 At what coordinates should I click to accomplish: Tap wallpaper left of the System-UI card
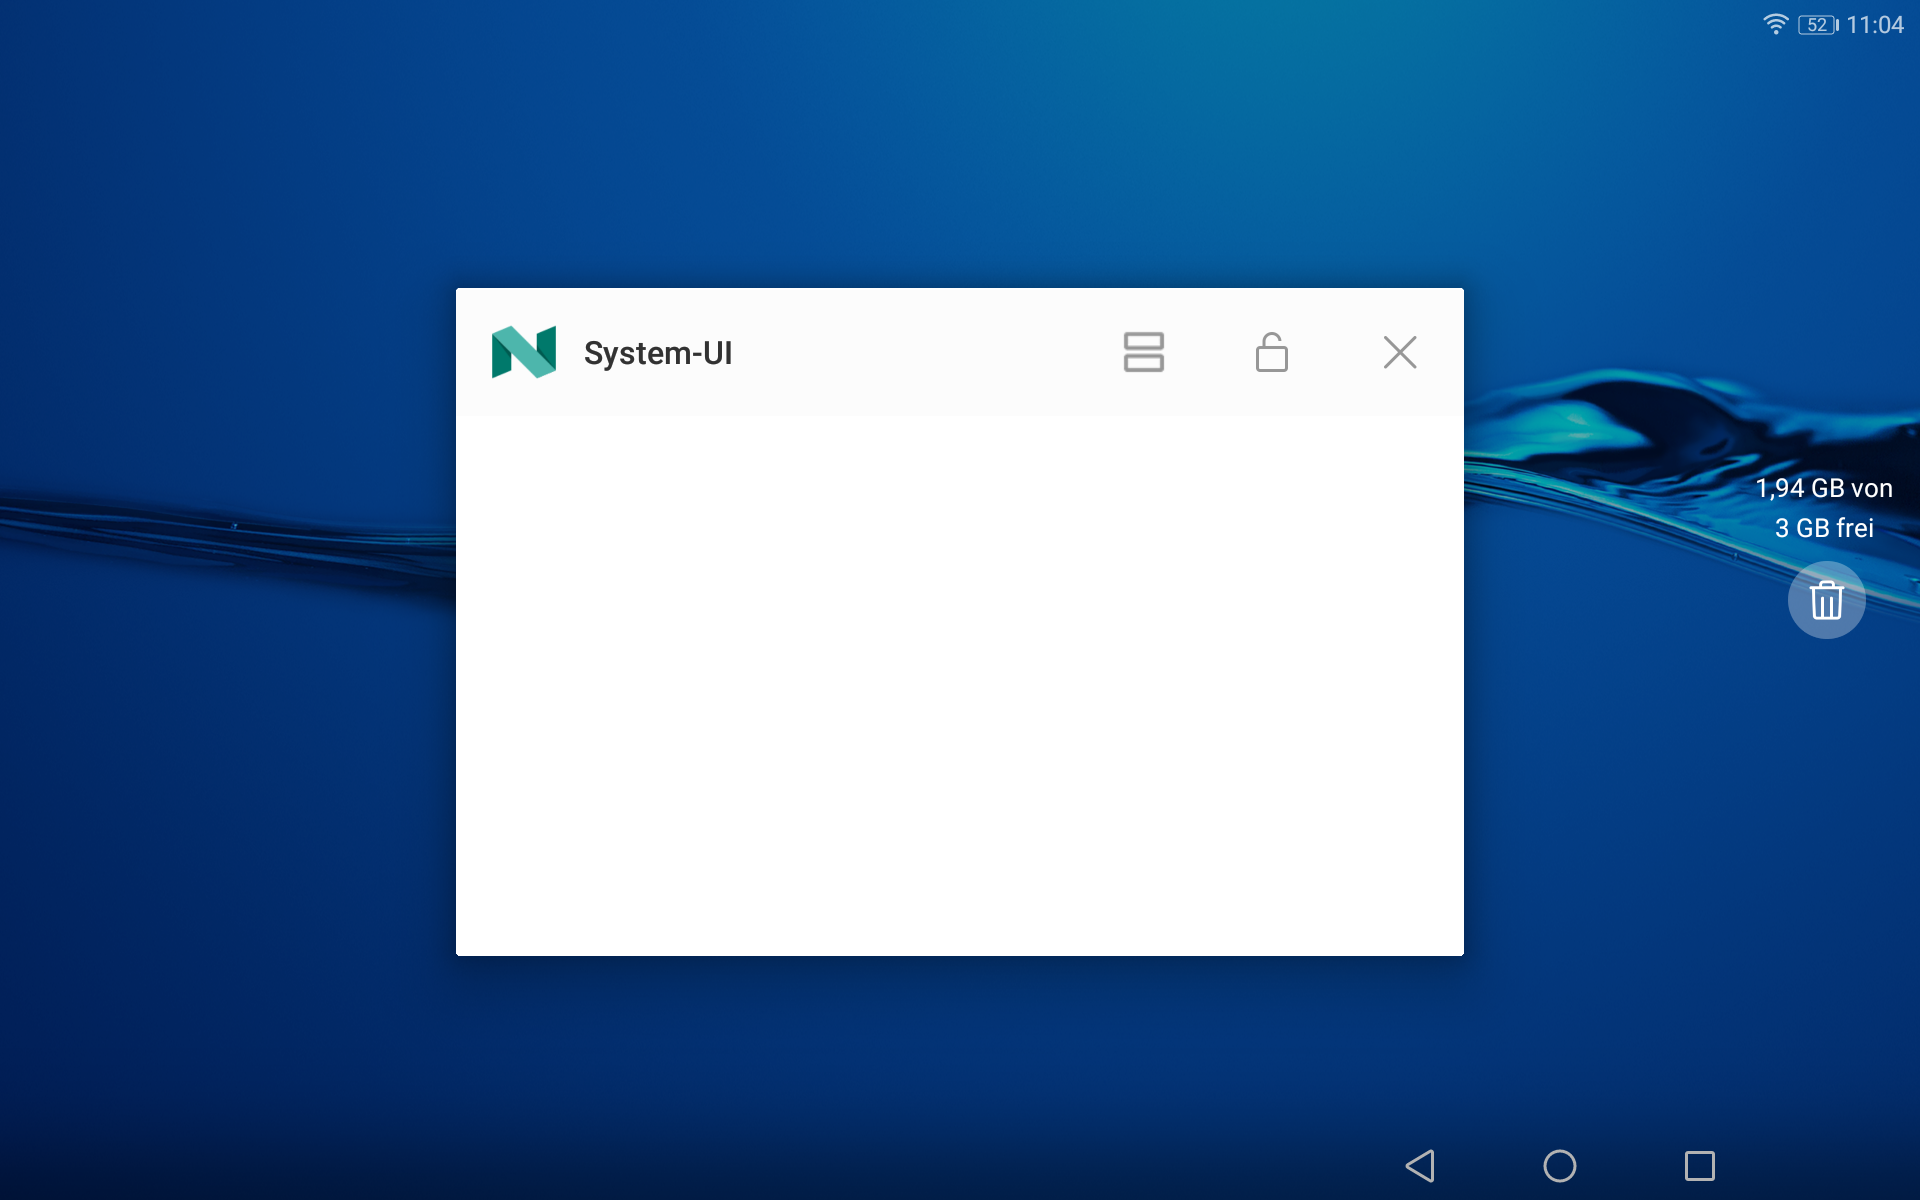(230, 700)
